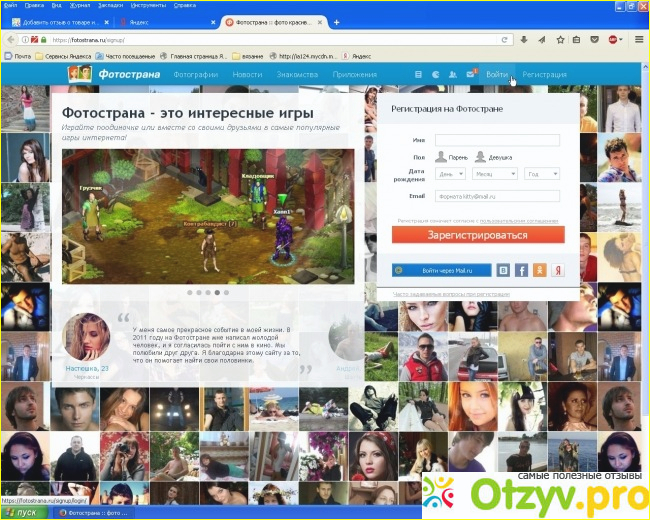Image resolution: width=650 pixels, height=520 pixels.
Task: Sign in with the Facebook icon
Action: [521, 270]
